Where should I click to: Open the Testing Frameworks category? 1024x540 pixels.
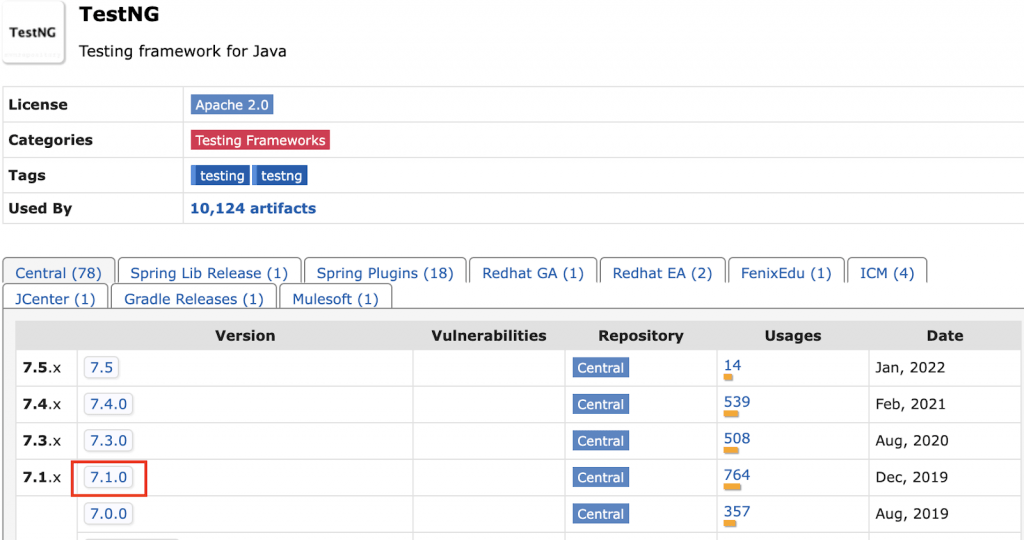[260, 140]
